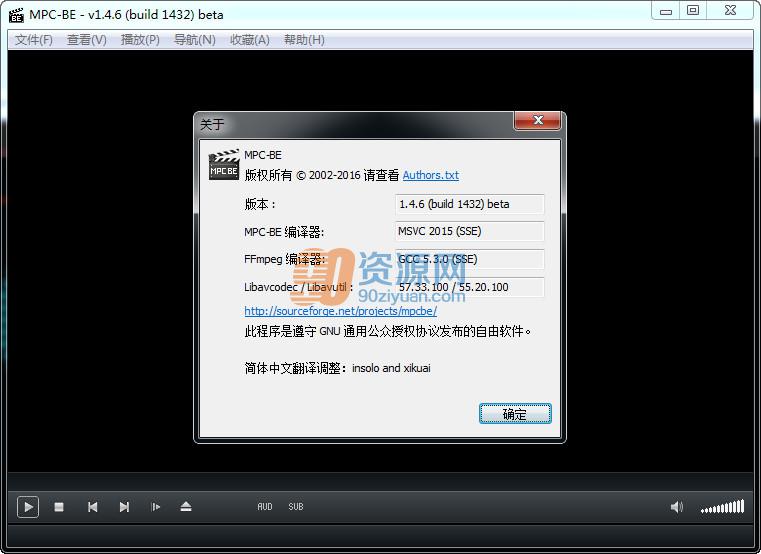This screenshot has width=761, height=554.
Task: Select audio track via AUD button
Action: (265, 506)
